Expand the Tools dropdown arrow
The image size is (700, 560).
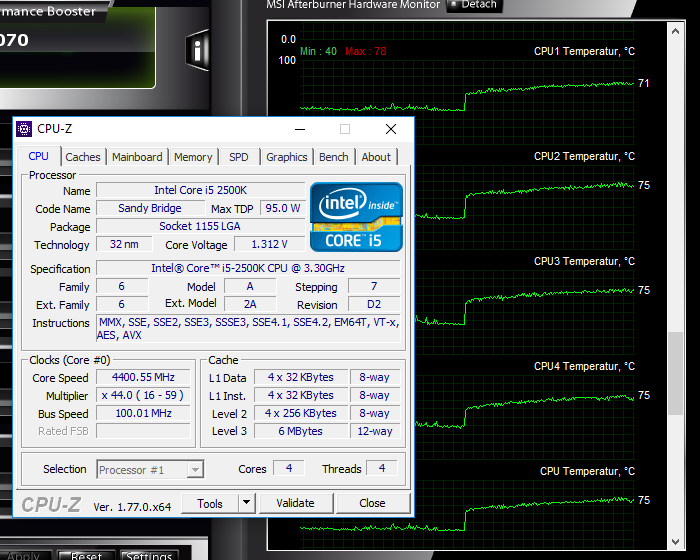click(x=246, y=503)
